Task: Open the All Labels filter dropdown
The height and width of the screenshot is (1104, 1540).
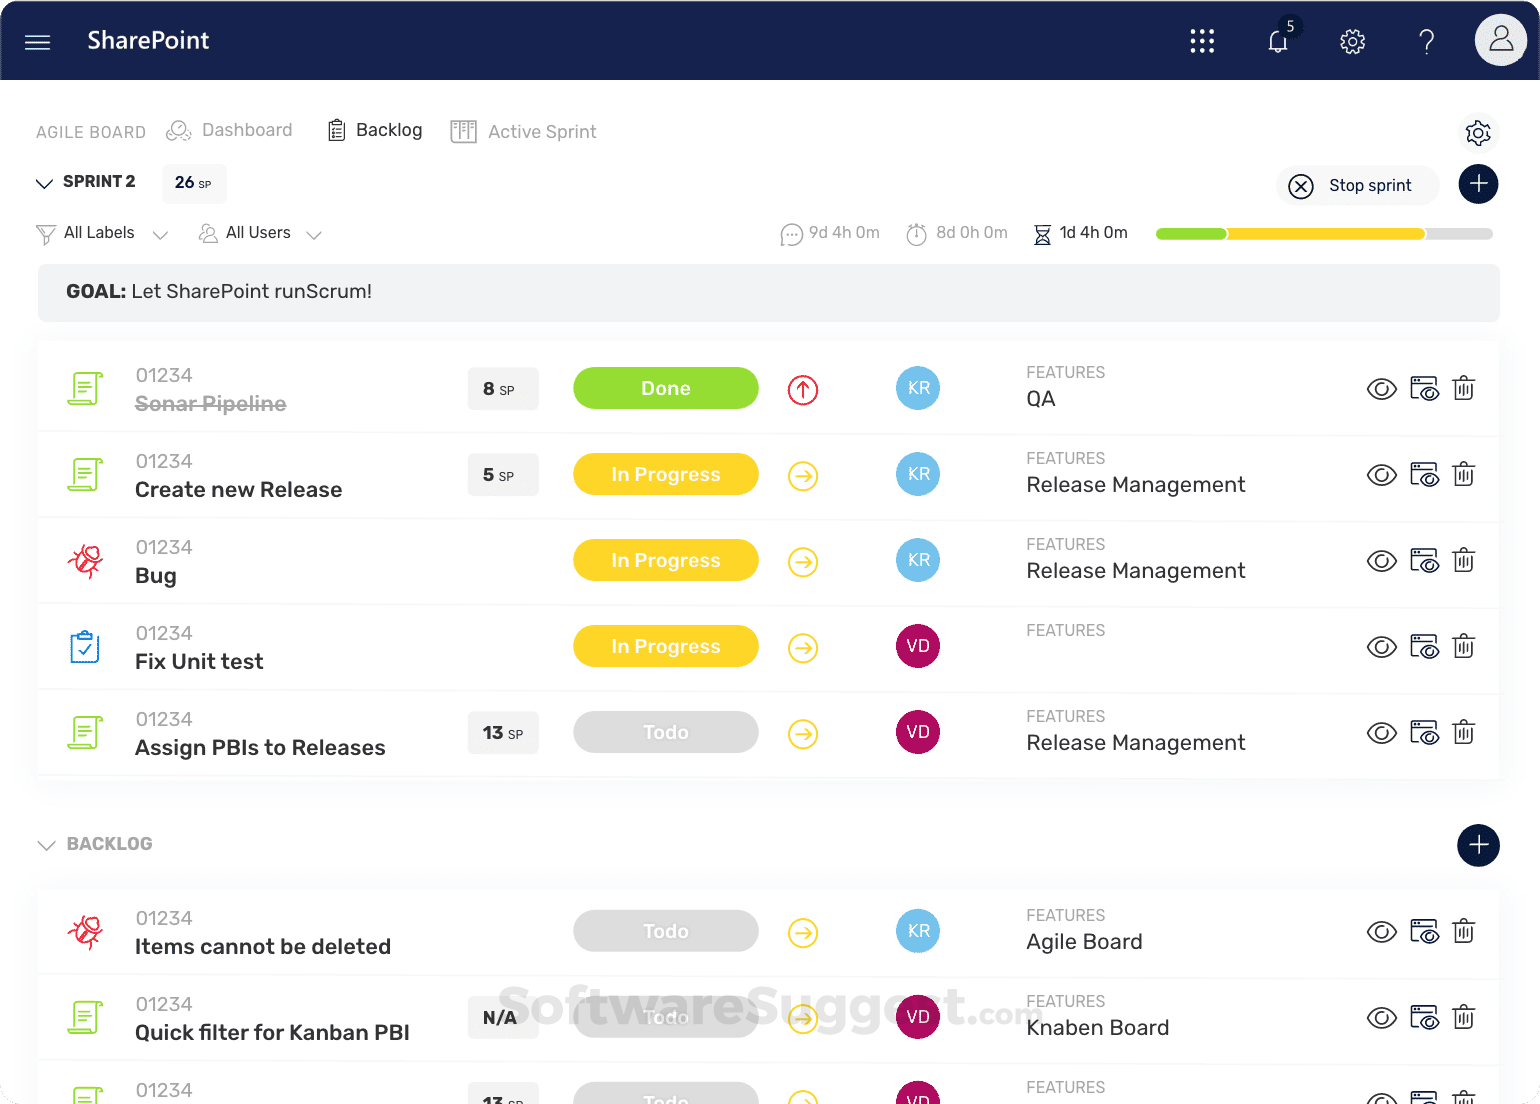Action: (102, 233)
